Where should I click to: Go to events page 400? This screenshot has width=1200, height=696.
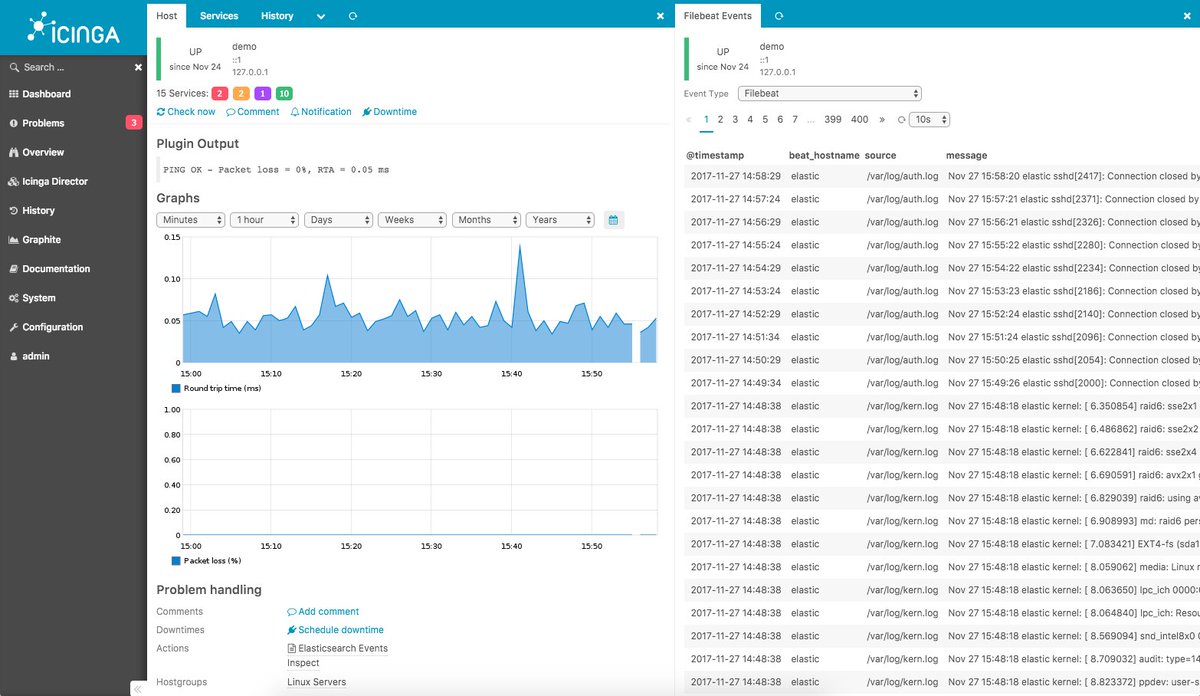click(859, 119)
